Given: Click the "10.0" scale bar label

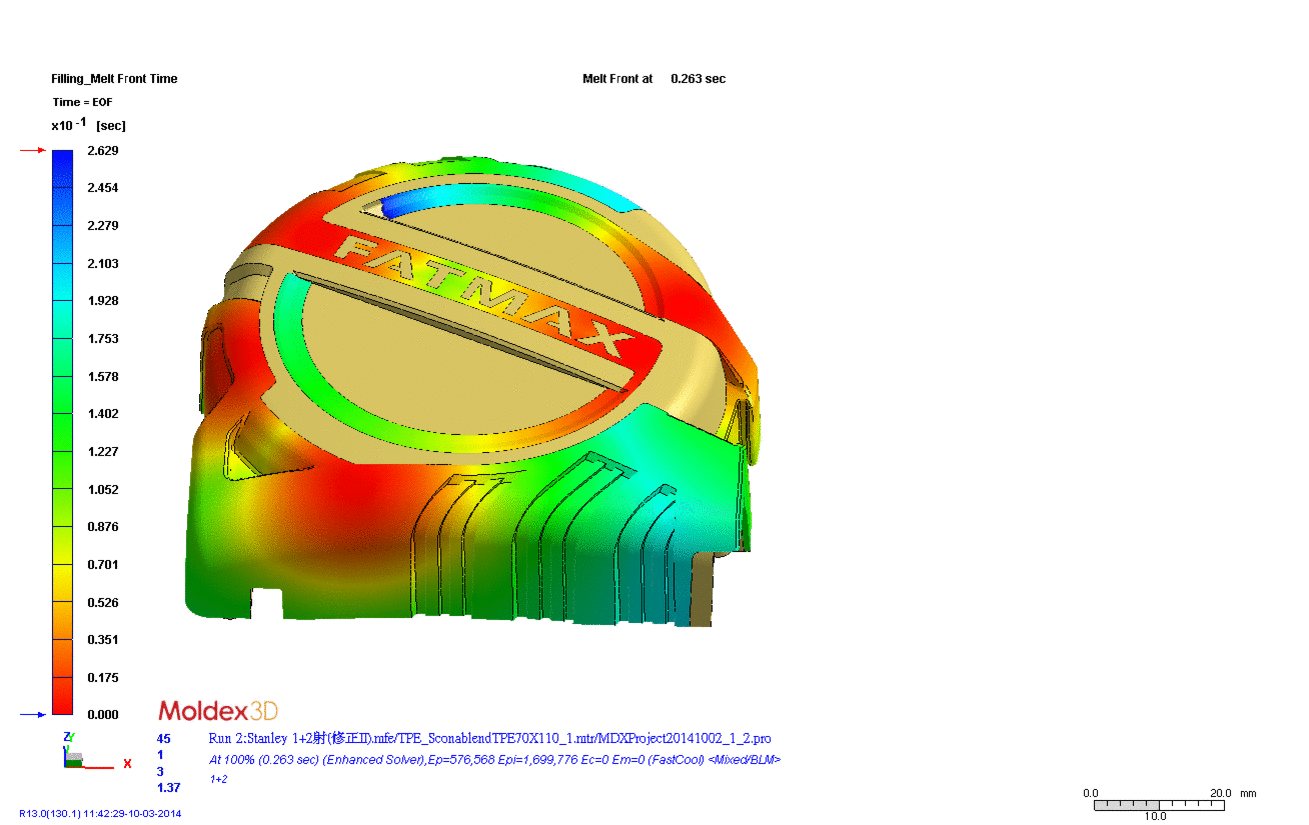Looking at the screenshot, I should pyautogui.click(x=1155, y=817).
